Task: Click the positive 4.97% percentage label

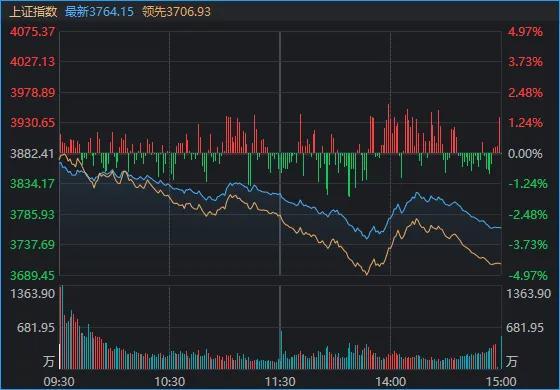Action: point(525,31)
